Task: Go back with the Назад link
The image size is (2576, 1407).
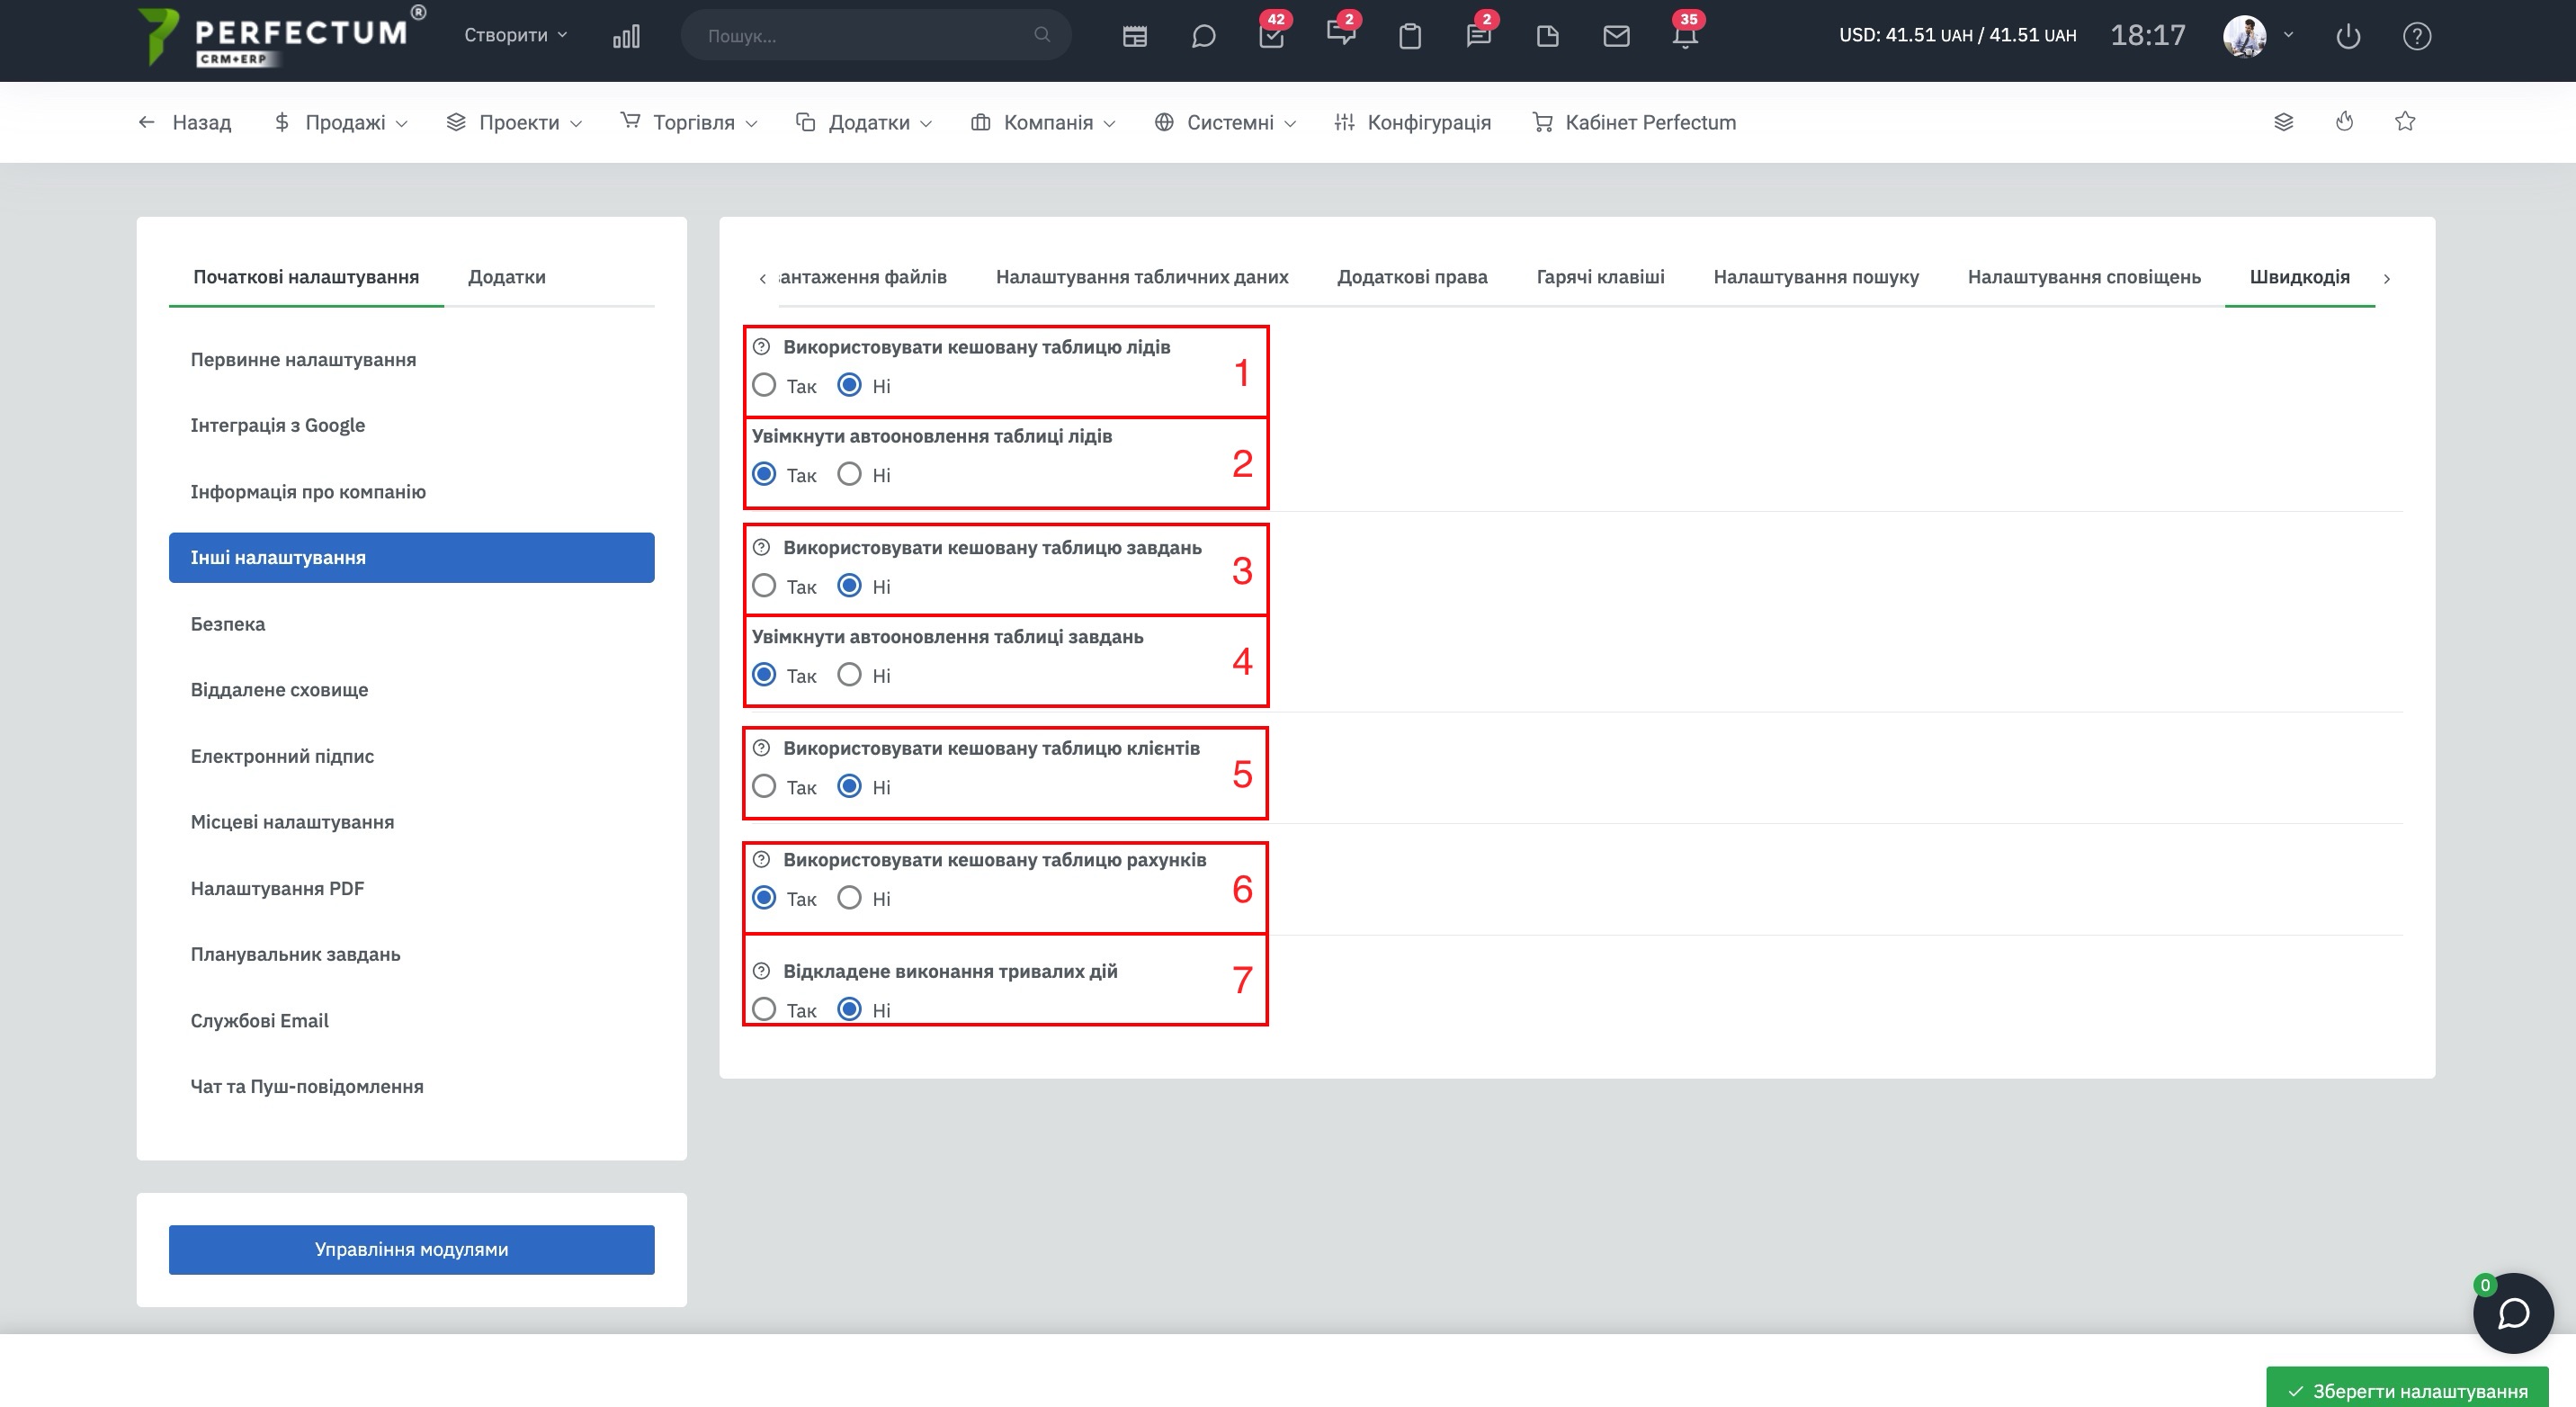Action: click(185, 122)
